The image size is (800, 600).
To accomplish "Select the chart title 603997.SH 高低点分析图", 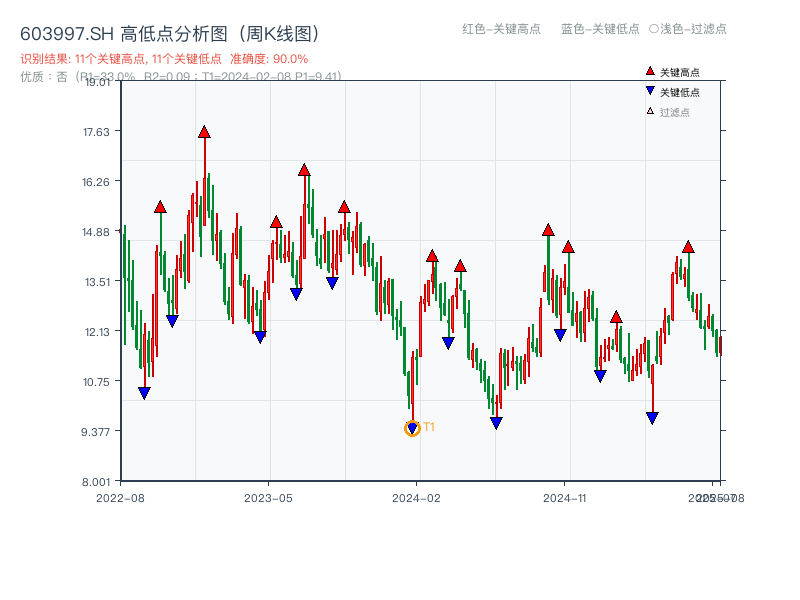I will (120, 32).
